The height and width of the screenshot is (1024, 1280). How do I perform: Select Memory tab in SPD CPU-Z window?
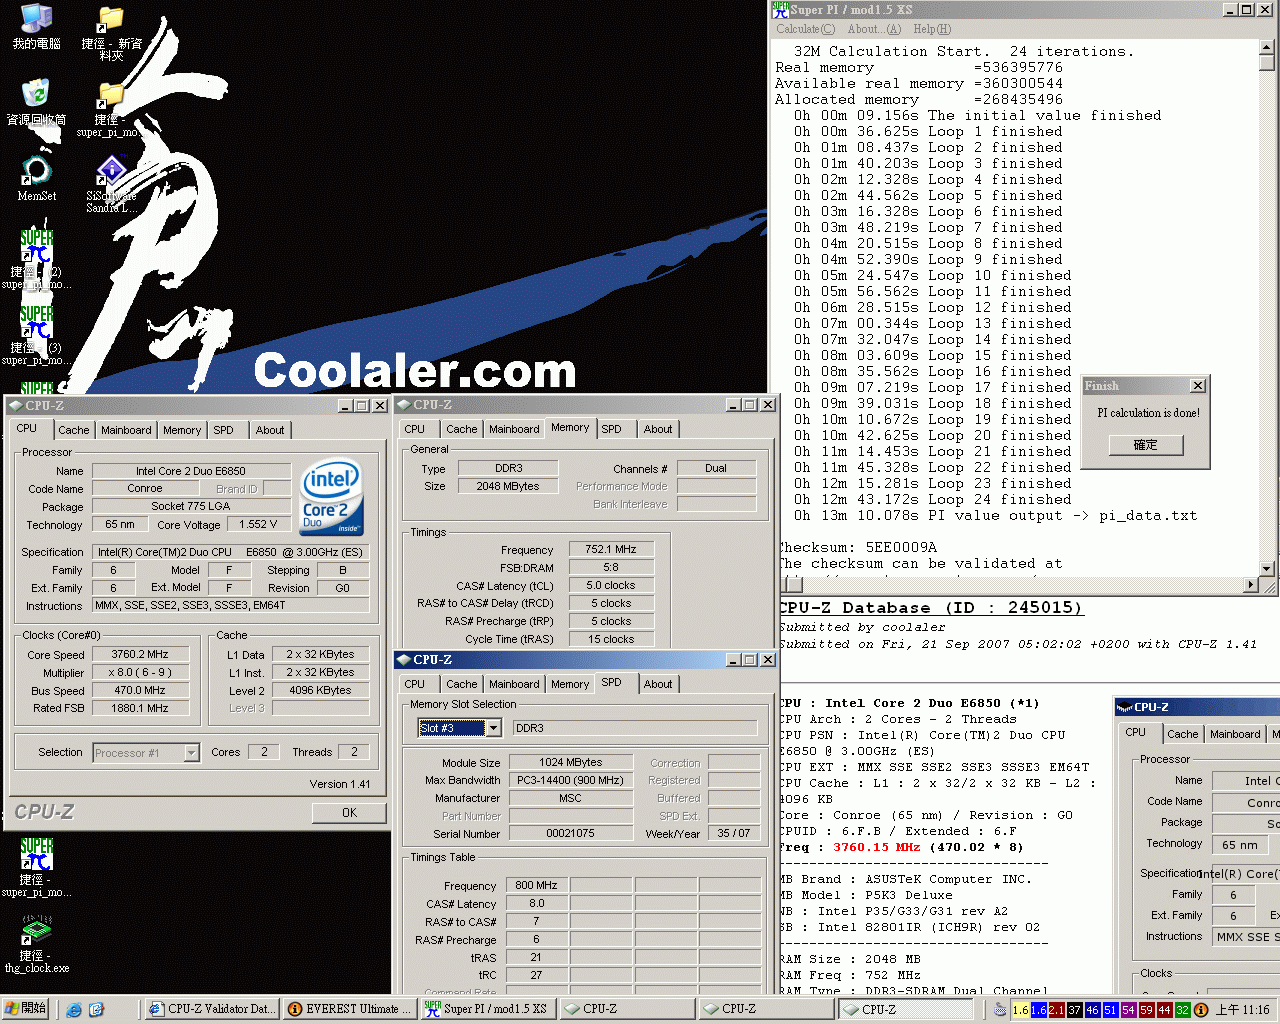click(570, 684)
